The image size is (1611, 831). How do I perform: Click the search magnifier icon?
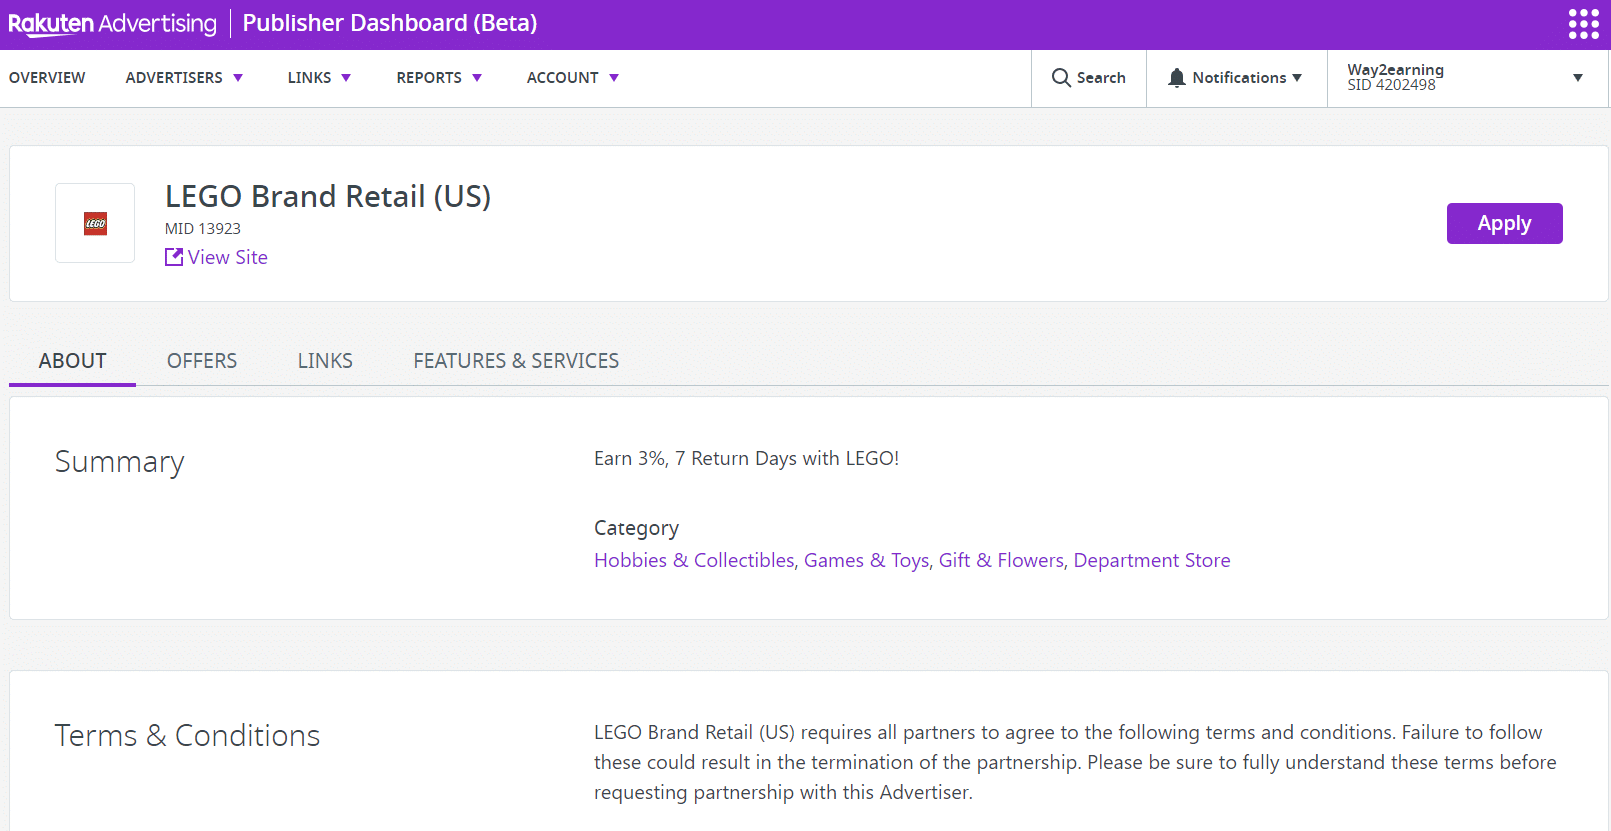coord(1061,78)
